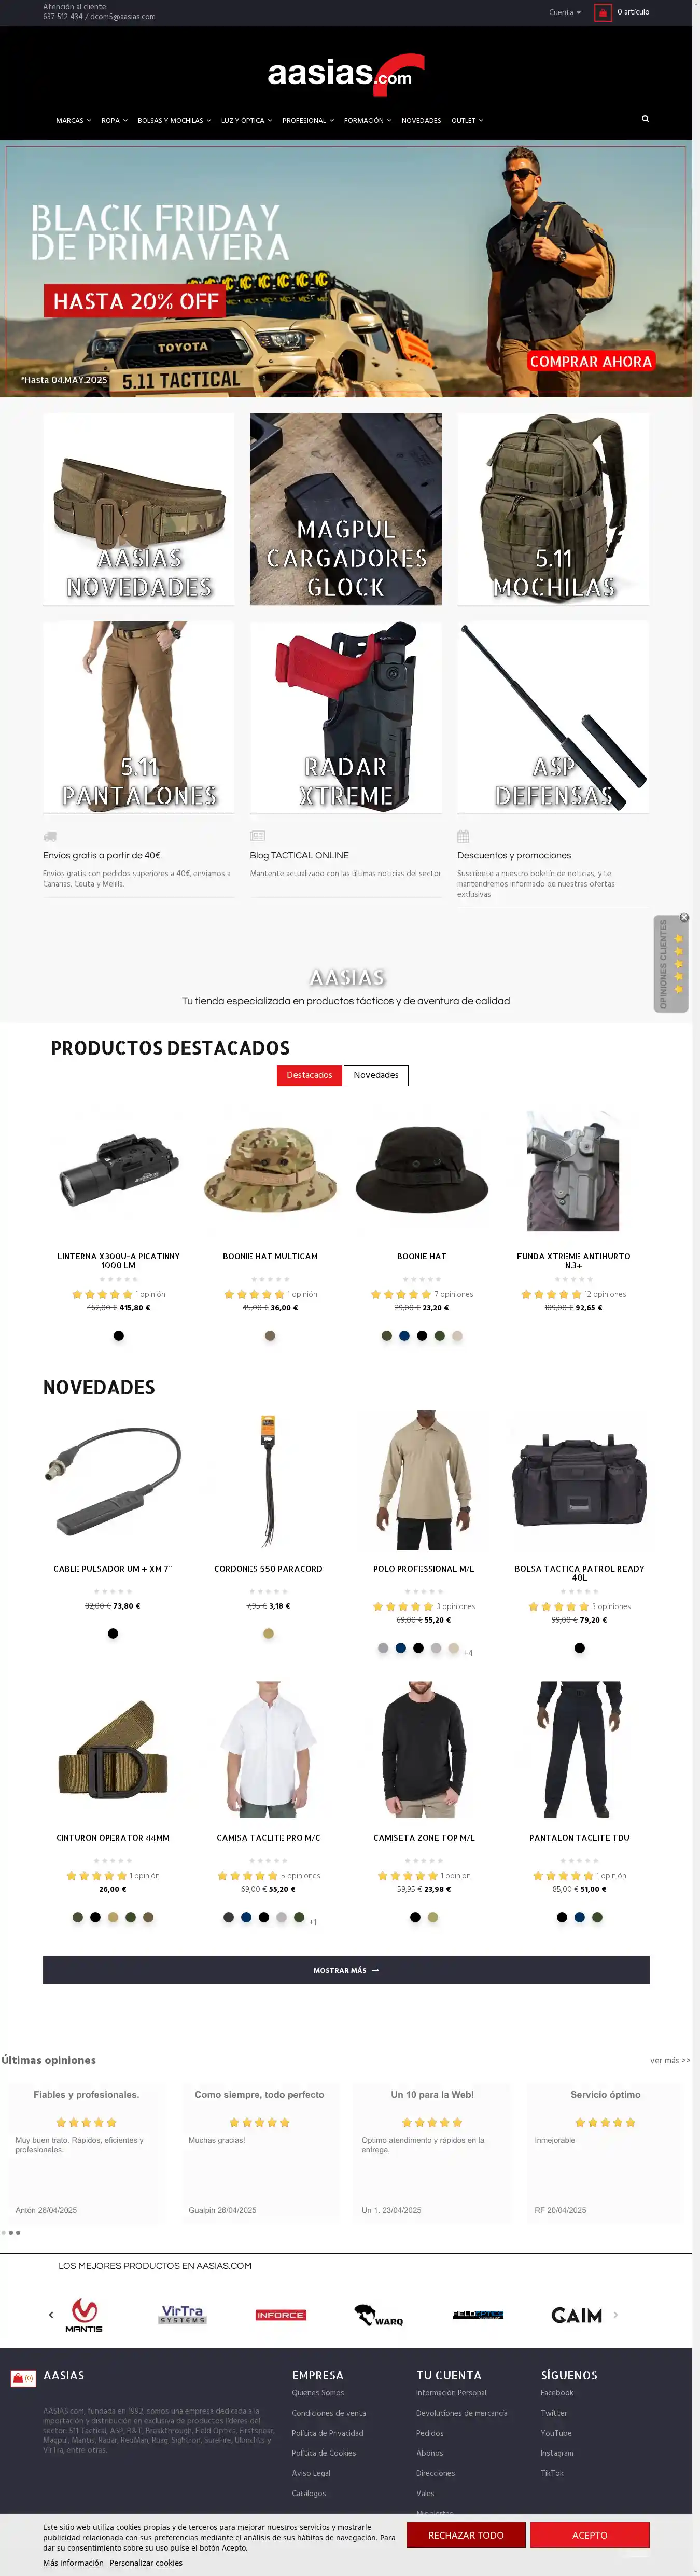700x2576 pixels.
Task: Select the Destacados tab
Action: click(x=309, y=1075)
